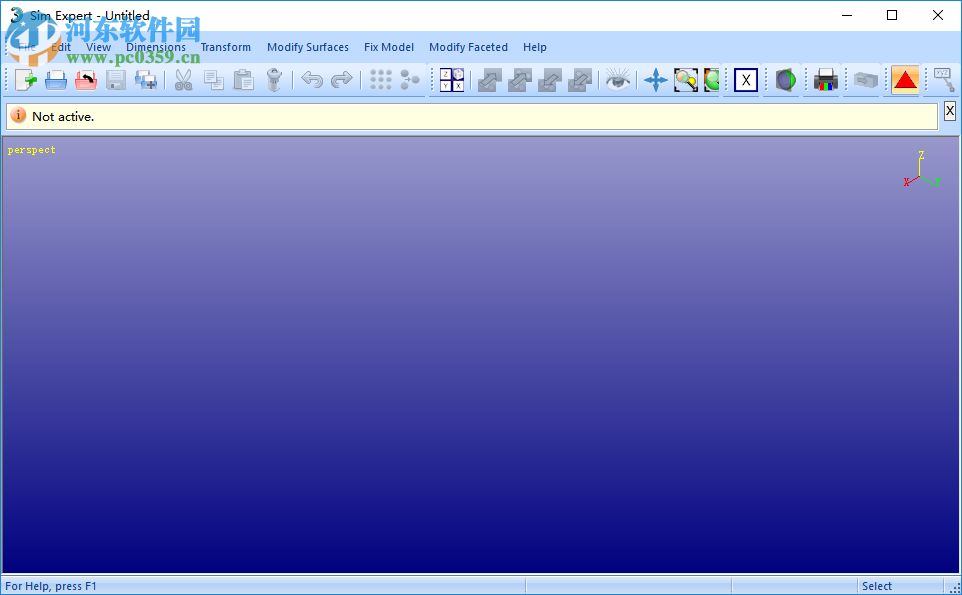Viewport: 962px width, 595px height.
Task: Click the XYZ coordinate label icon
Action: (943, 80)
